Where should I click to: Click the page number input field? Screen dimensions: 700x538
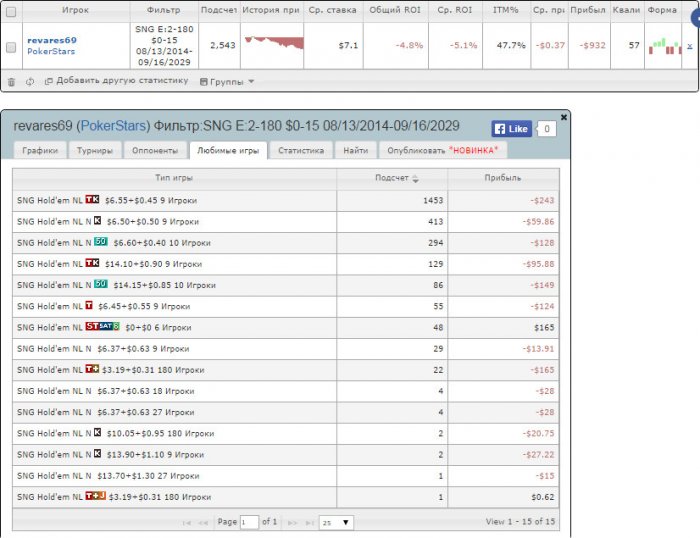(x=249, y=522)
